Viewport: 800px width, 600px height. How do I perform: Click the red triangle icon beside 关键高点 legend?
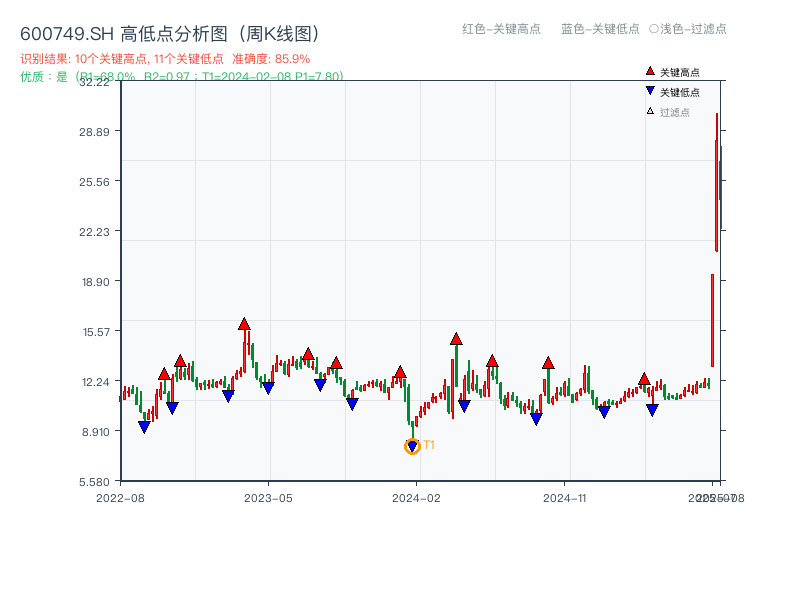pyautogui.click(x=650, y=71)
